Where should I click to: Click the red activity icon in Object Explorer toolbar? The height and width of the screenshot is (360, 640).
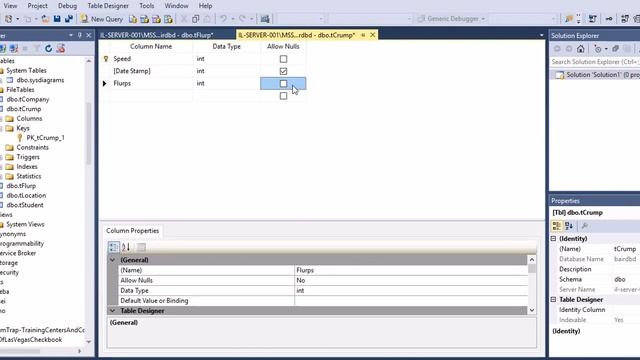pyautogui.click(x=61, y=49)
